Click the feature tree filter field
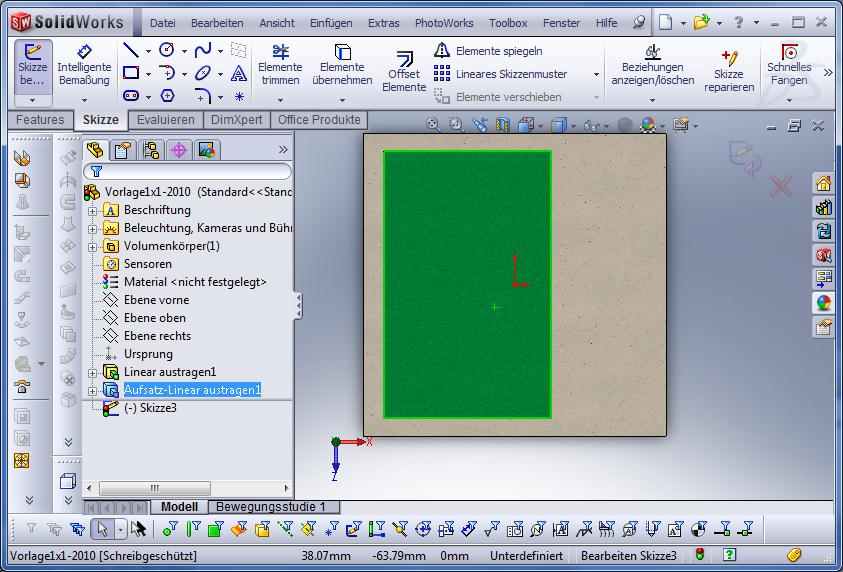Image resolution: width=843 pixels, height=572 pixels. coord(188,172)
